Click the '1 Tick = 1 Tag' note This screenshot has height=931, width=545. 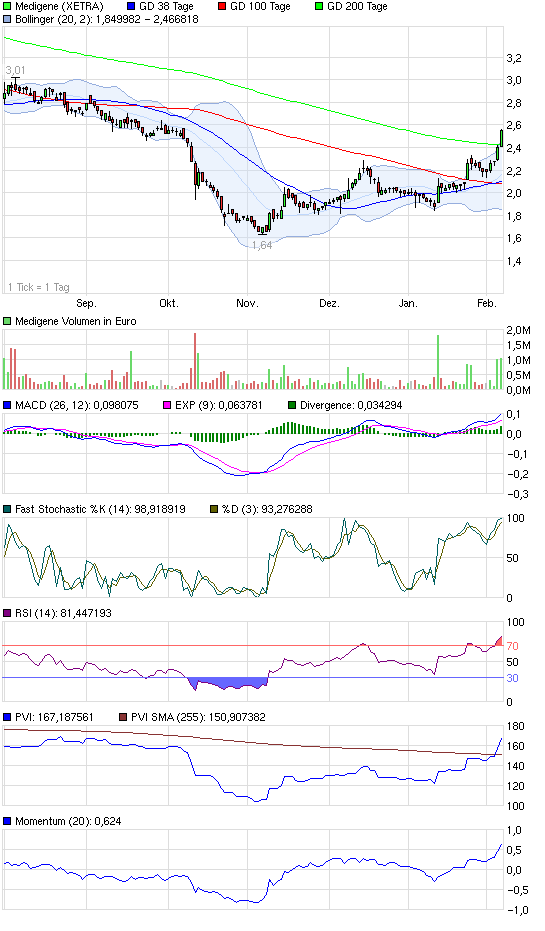[39, 287]
